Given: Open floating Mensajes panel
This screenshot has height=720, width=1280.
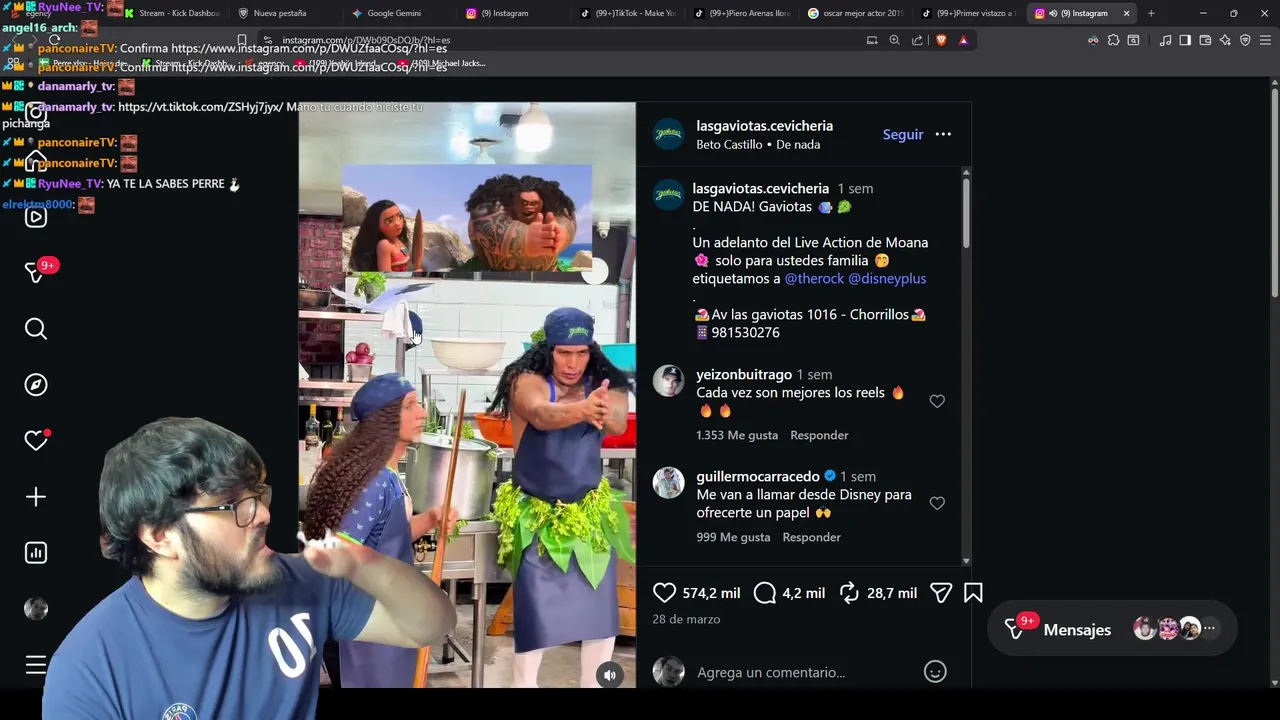Looking at the screenshot, I should 1112,629.
